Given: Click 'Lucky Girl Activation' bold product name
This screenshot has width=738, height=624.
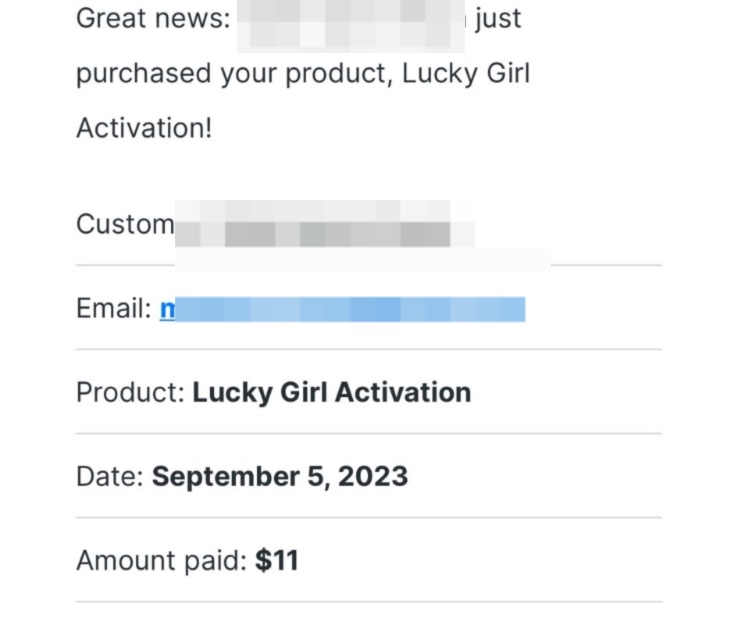Looking at the screenshot, I should pyautogui.click(x=331, y=392).
